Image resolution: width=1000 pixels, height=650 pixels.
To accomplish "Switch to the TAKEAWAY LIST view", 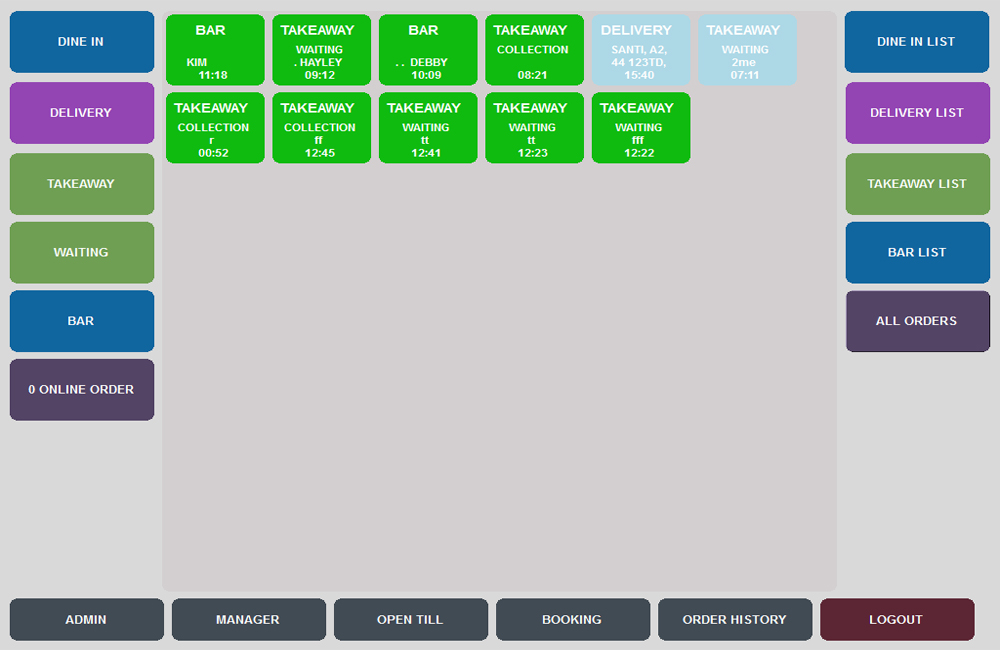I will (917, 184).
